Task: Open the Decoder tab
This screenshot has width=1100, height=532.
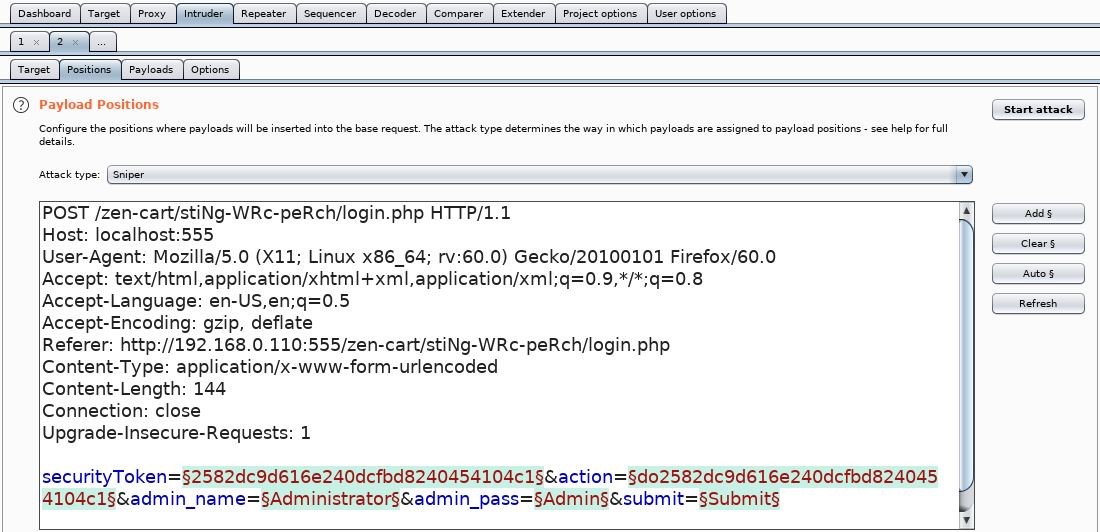Action: [x=395, y=14]
